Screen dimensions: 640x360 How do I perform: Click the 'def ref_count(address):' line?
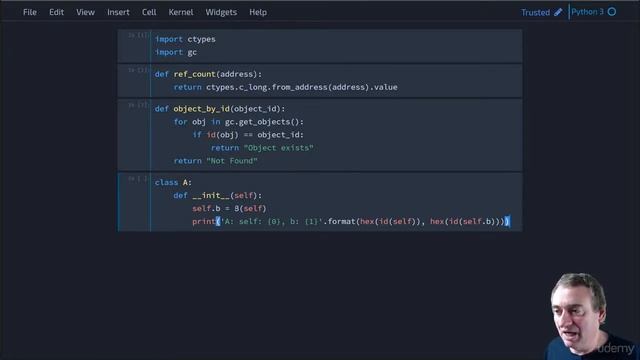tap(208, 74)
